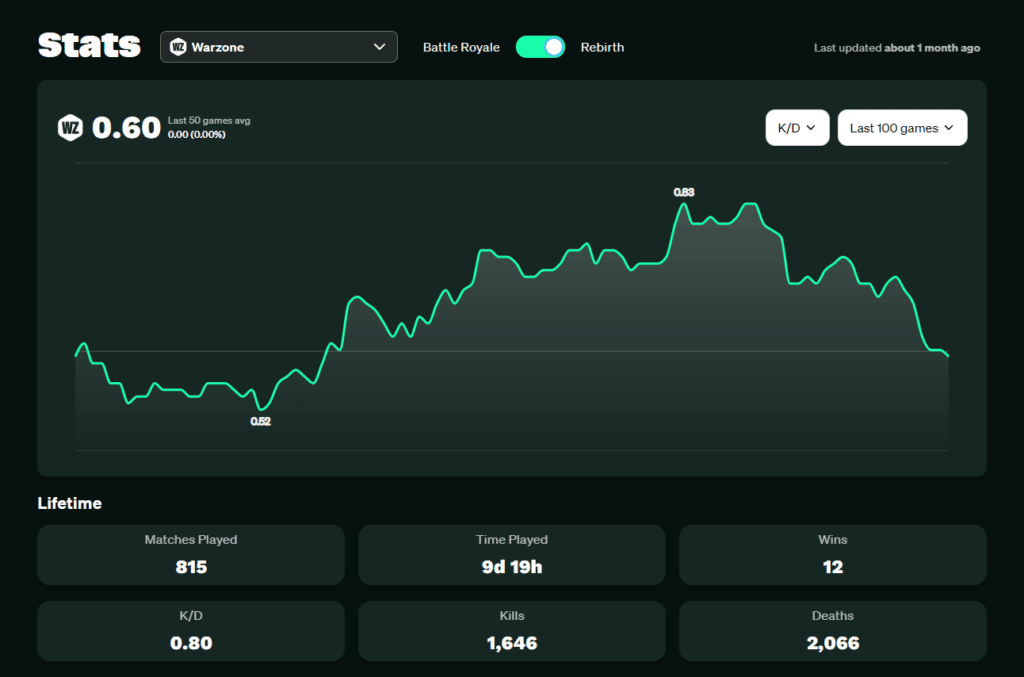Click the Stats page heading
The image size is (1024, 677).
pos(89,44)
